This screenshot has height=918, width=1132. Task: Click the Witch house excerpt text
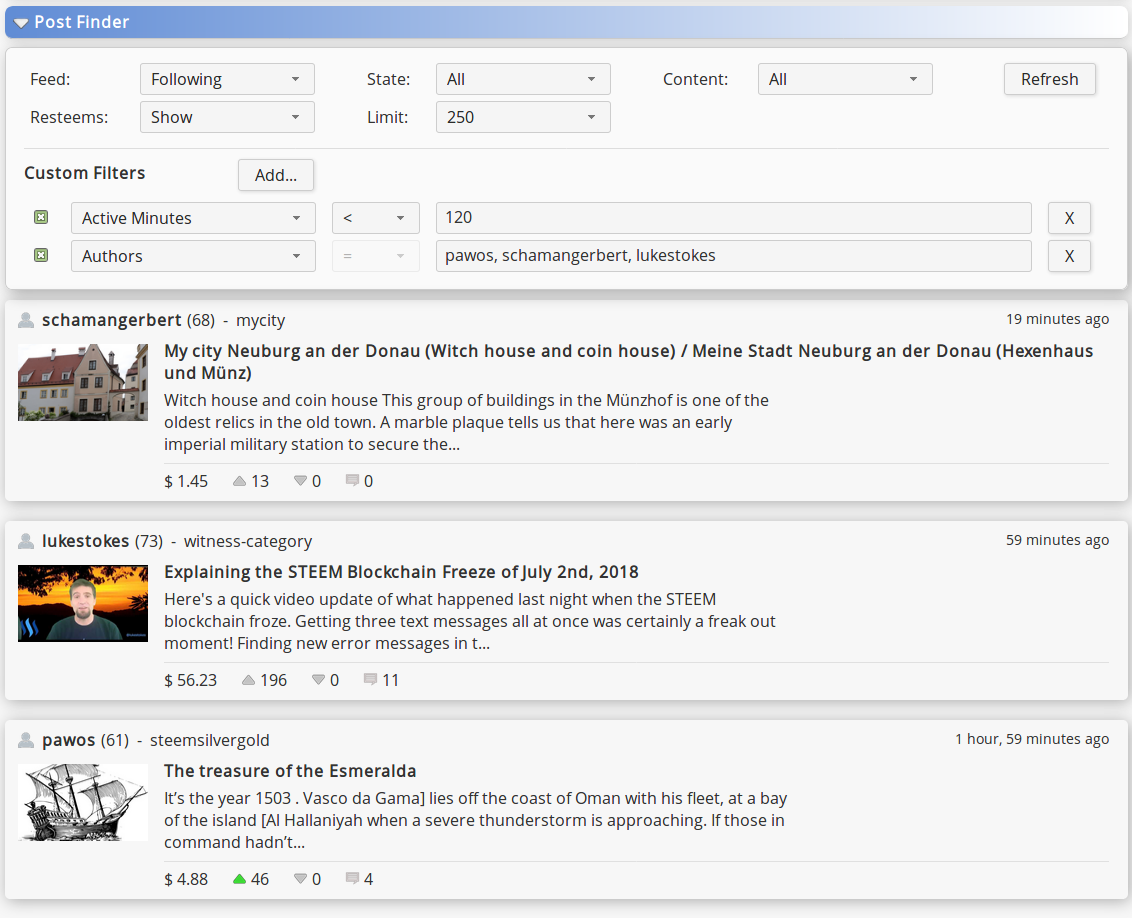(466, 423)
